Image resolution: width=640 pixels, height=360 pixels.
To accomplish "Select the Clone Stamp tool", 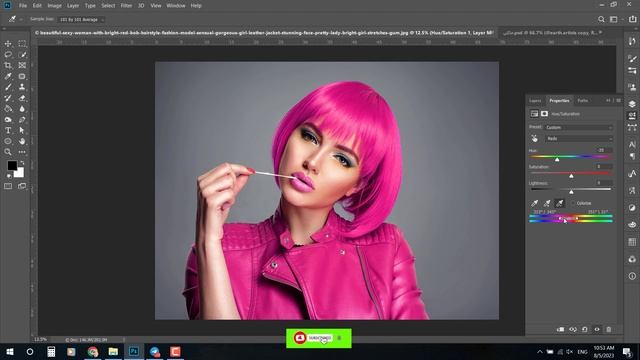I will pyautogui.click(x=22, y=87).
